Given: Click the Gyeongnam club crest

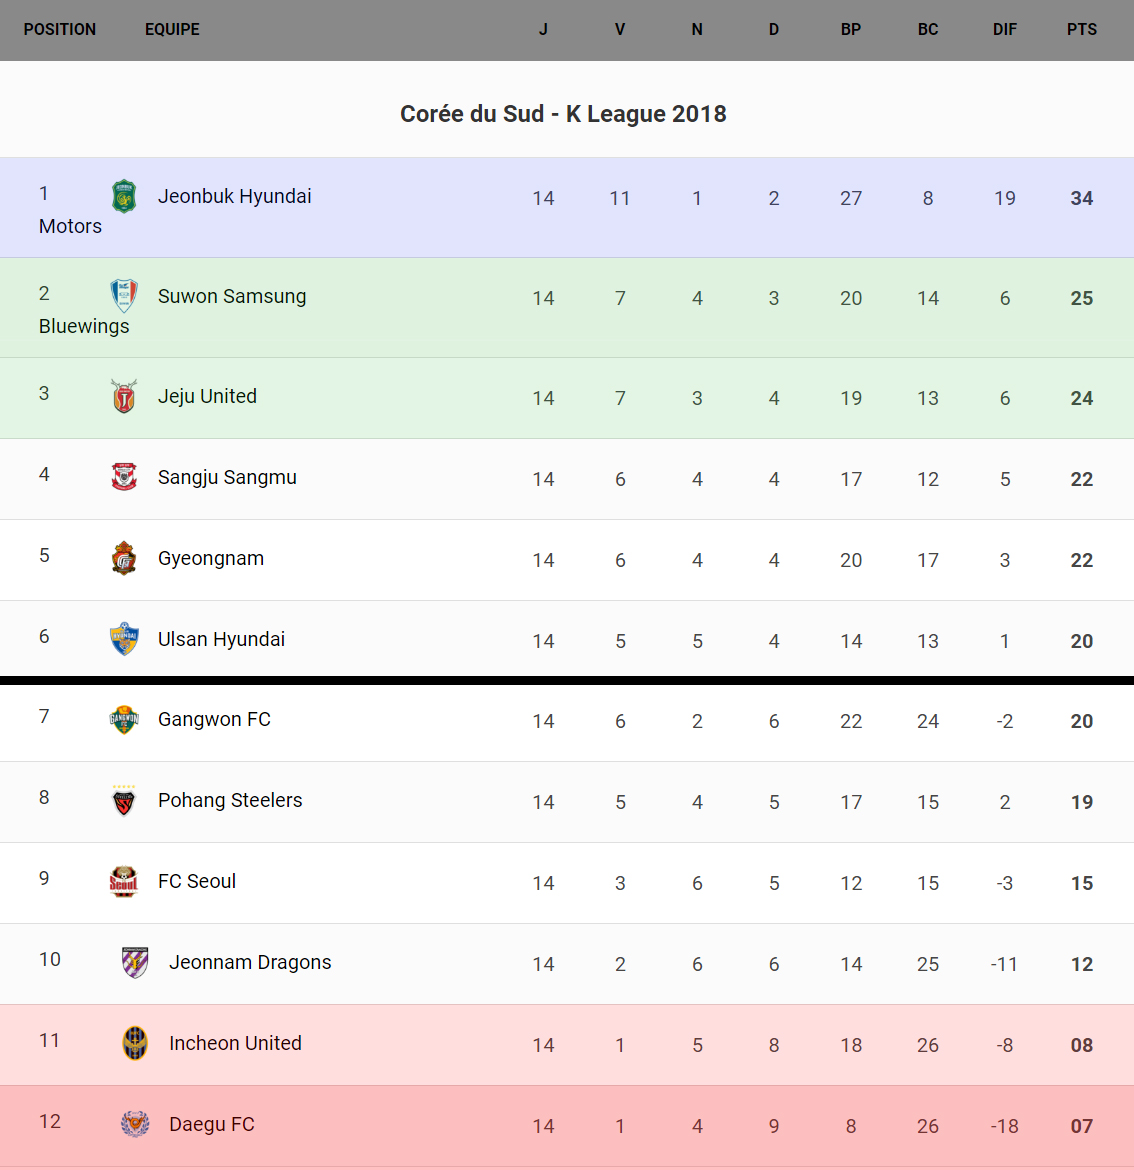Looking at the screenshot, I should [x=124, y=558].
